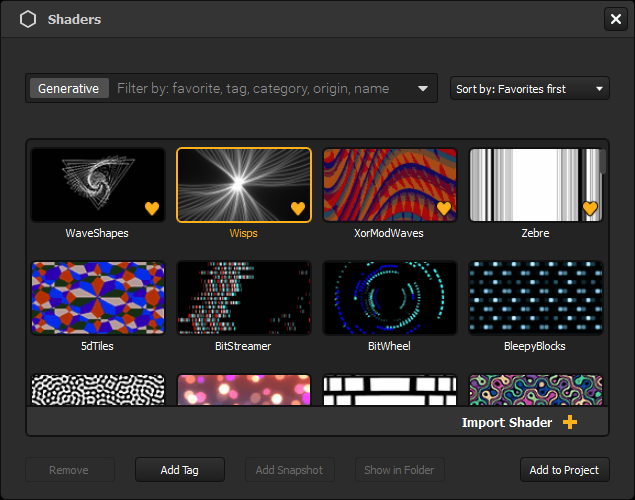This screenshot has width=635, height=500.
Task: Click the shader list scrollbar handle
Action: tap(603, 162)
